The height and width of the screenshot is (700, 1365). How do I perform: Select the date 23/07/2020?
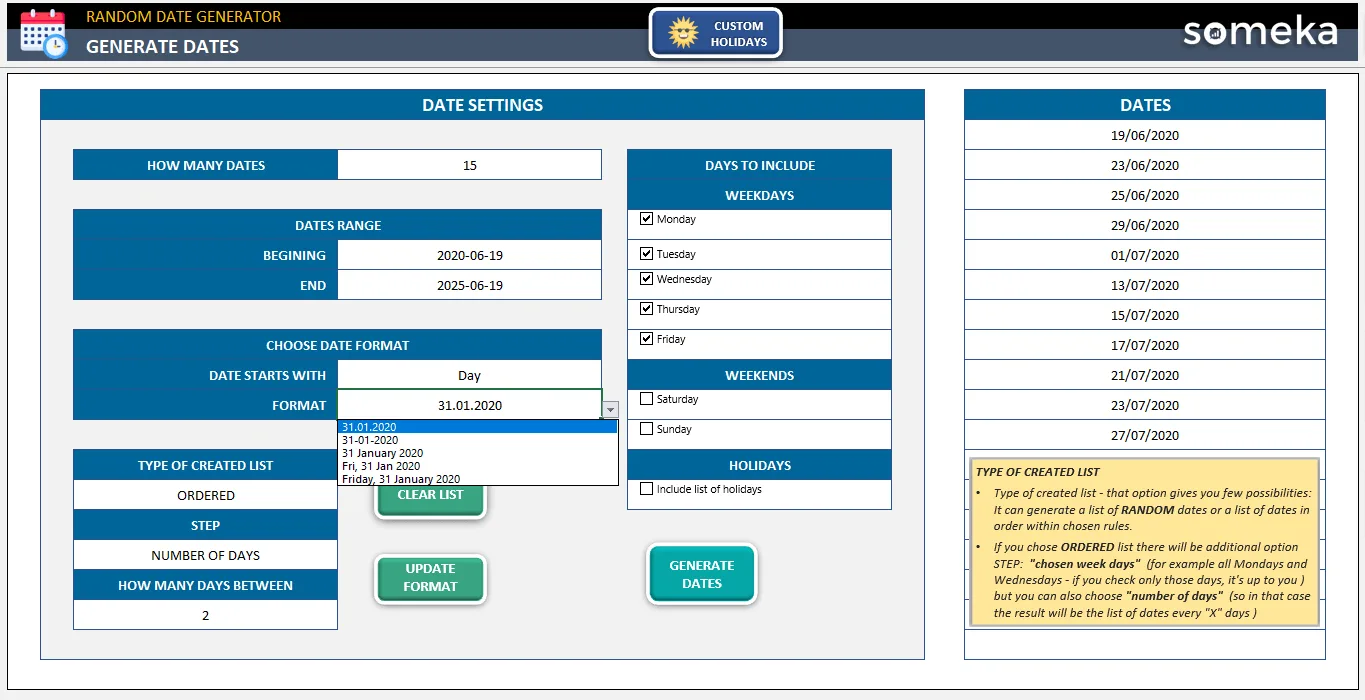1145,405
